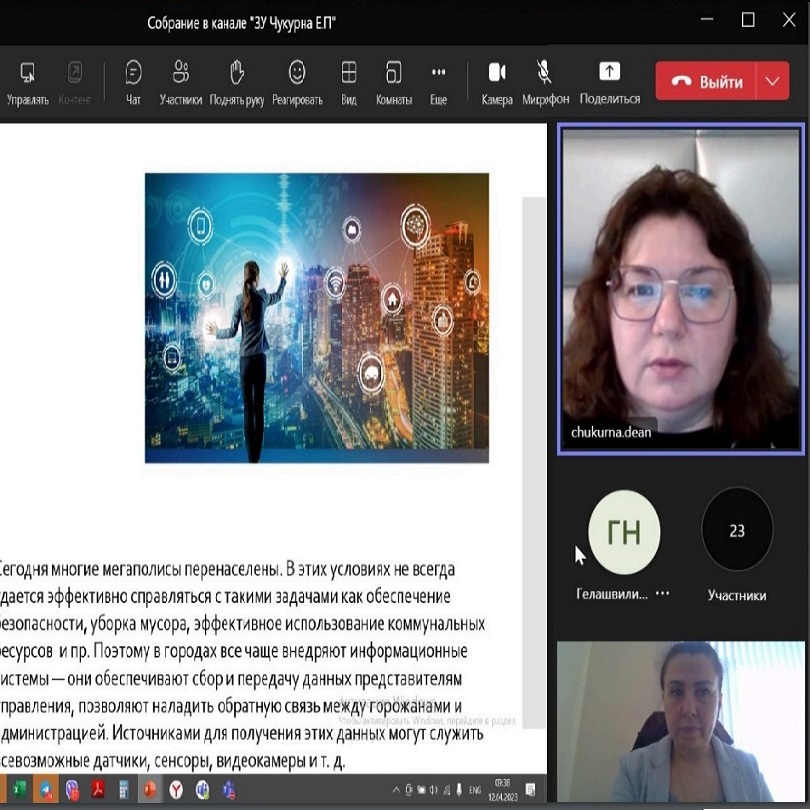Screen dimensions: 810x810
Task: Select the chukurna.dean video tile
Action: coord(681,289)
